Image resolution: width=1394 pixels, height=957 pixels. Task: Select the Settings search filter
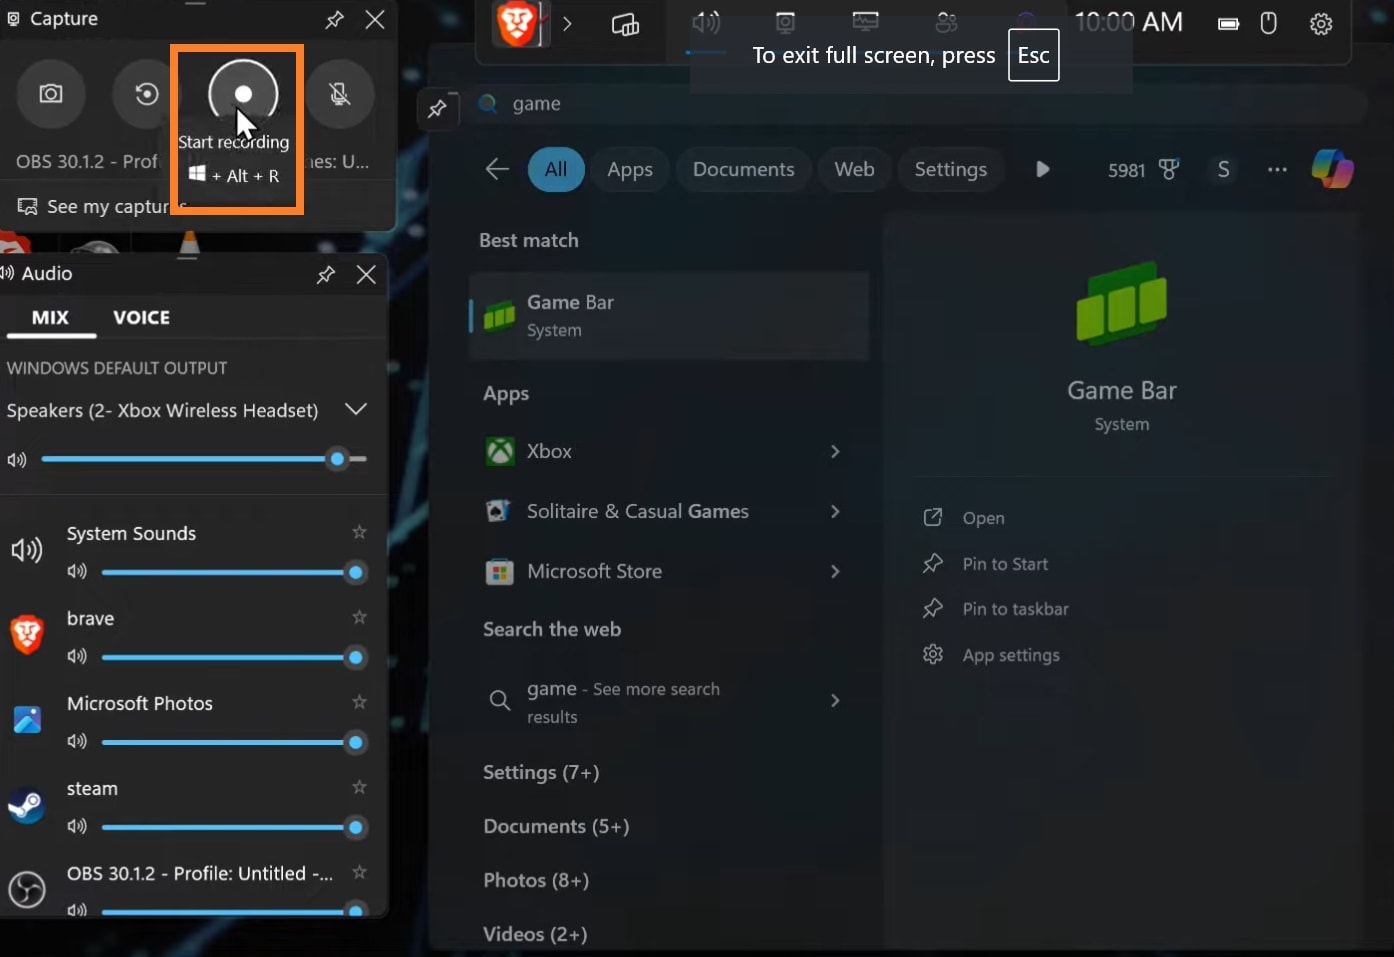[x=951, y=170]
